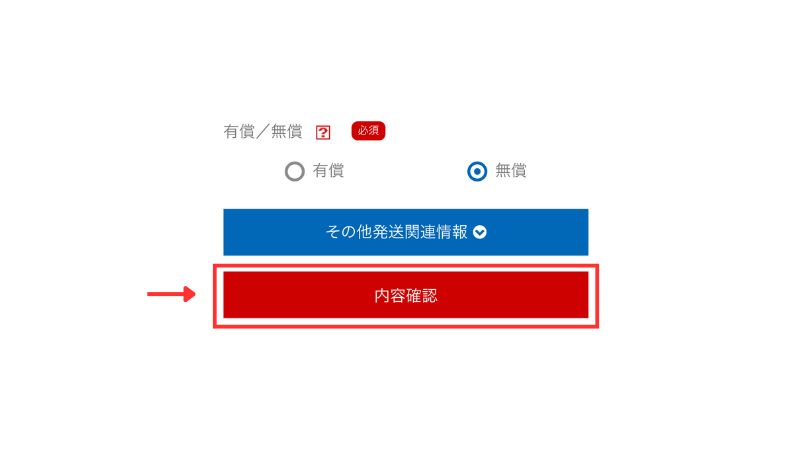Click the red 必須 required badge
Image resolution: width=812 pixels, height=457 pixels.
click(x=368, y=131)
